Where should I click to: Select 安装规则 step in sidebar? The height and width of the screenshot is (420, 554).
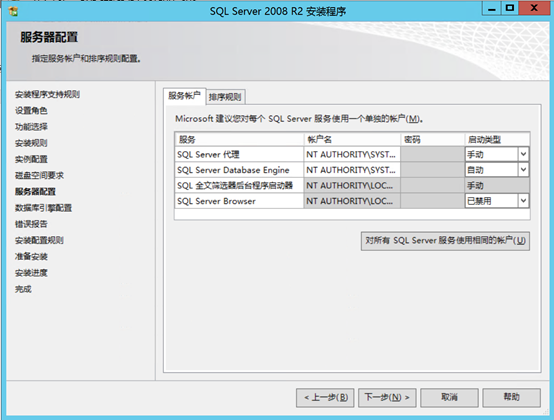click(31, 143)
